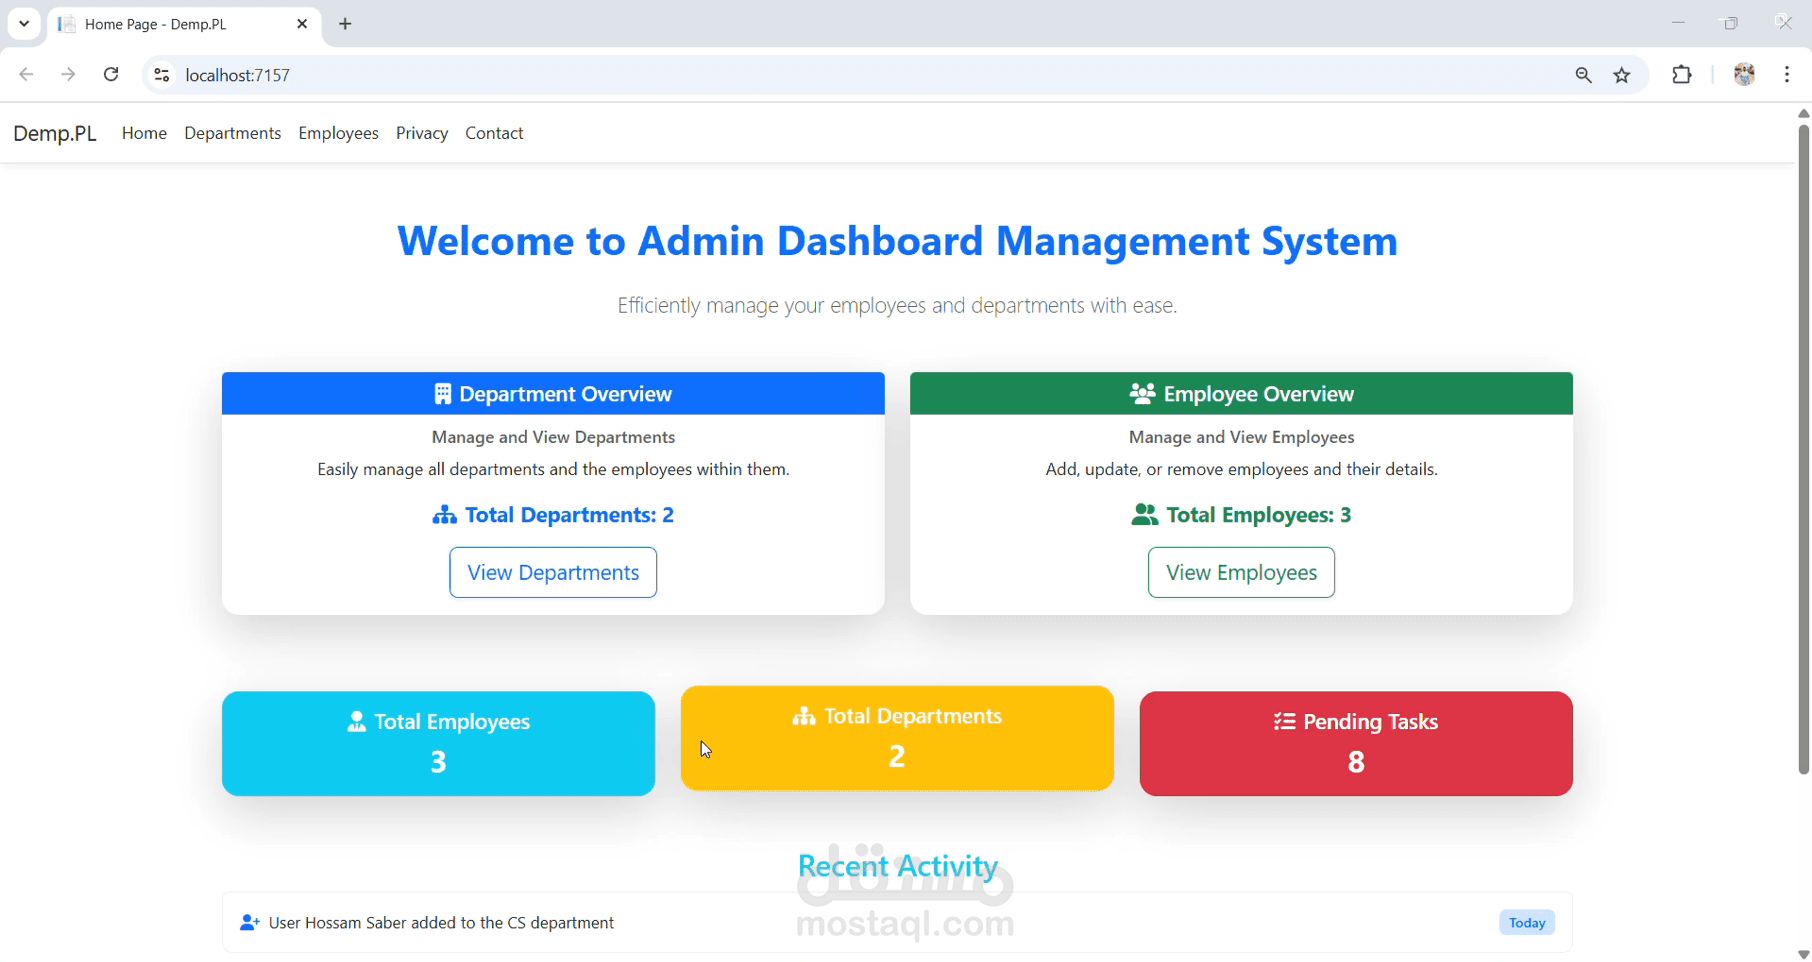This screenshot has height=962, width=1812.
Task: Open the tab search dropdown arrow
Action: [24, 24]
